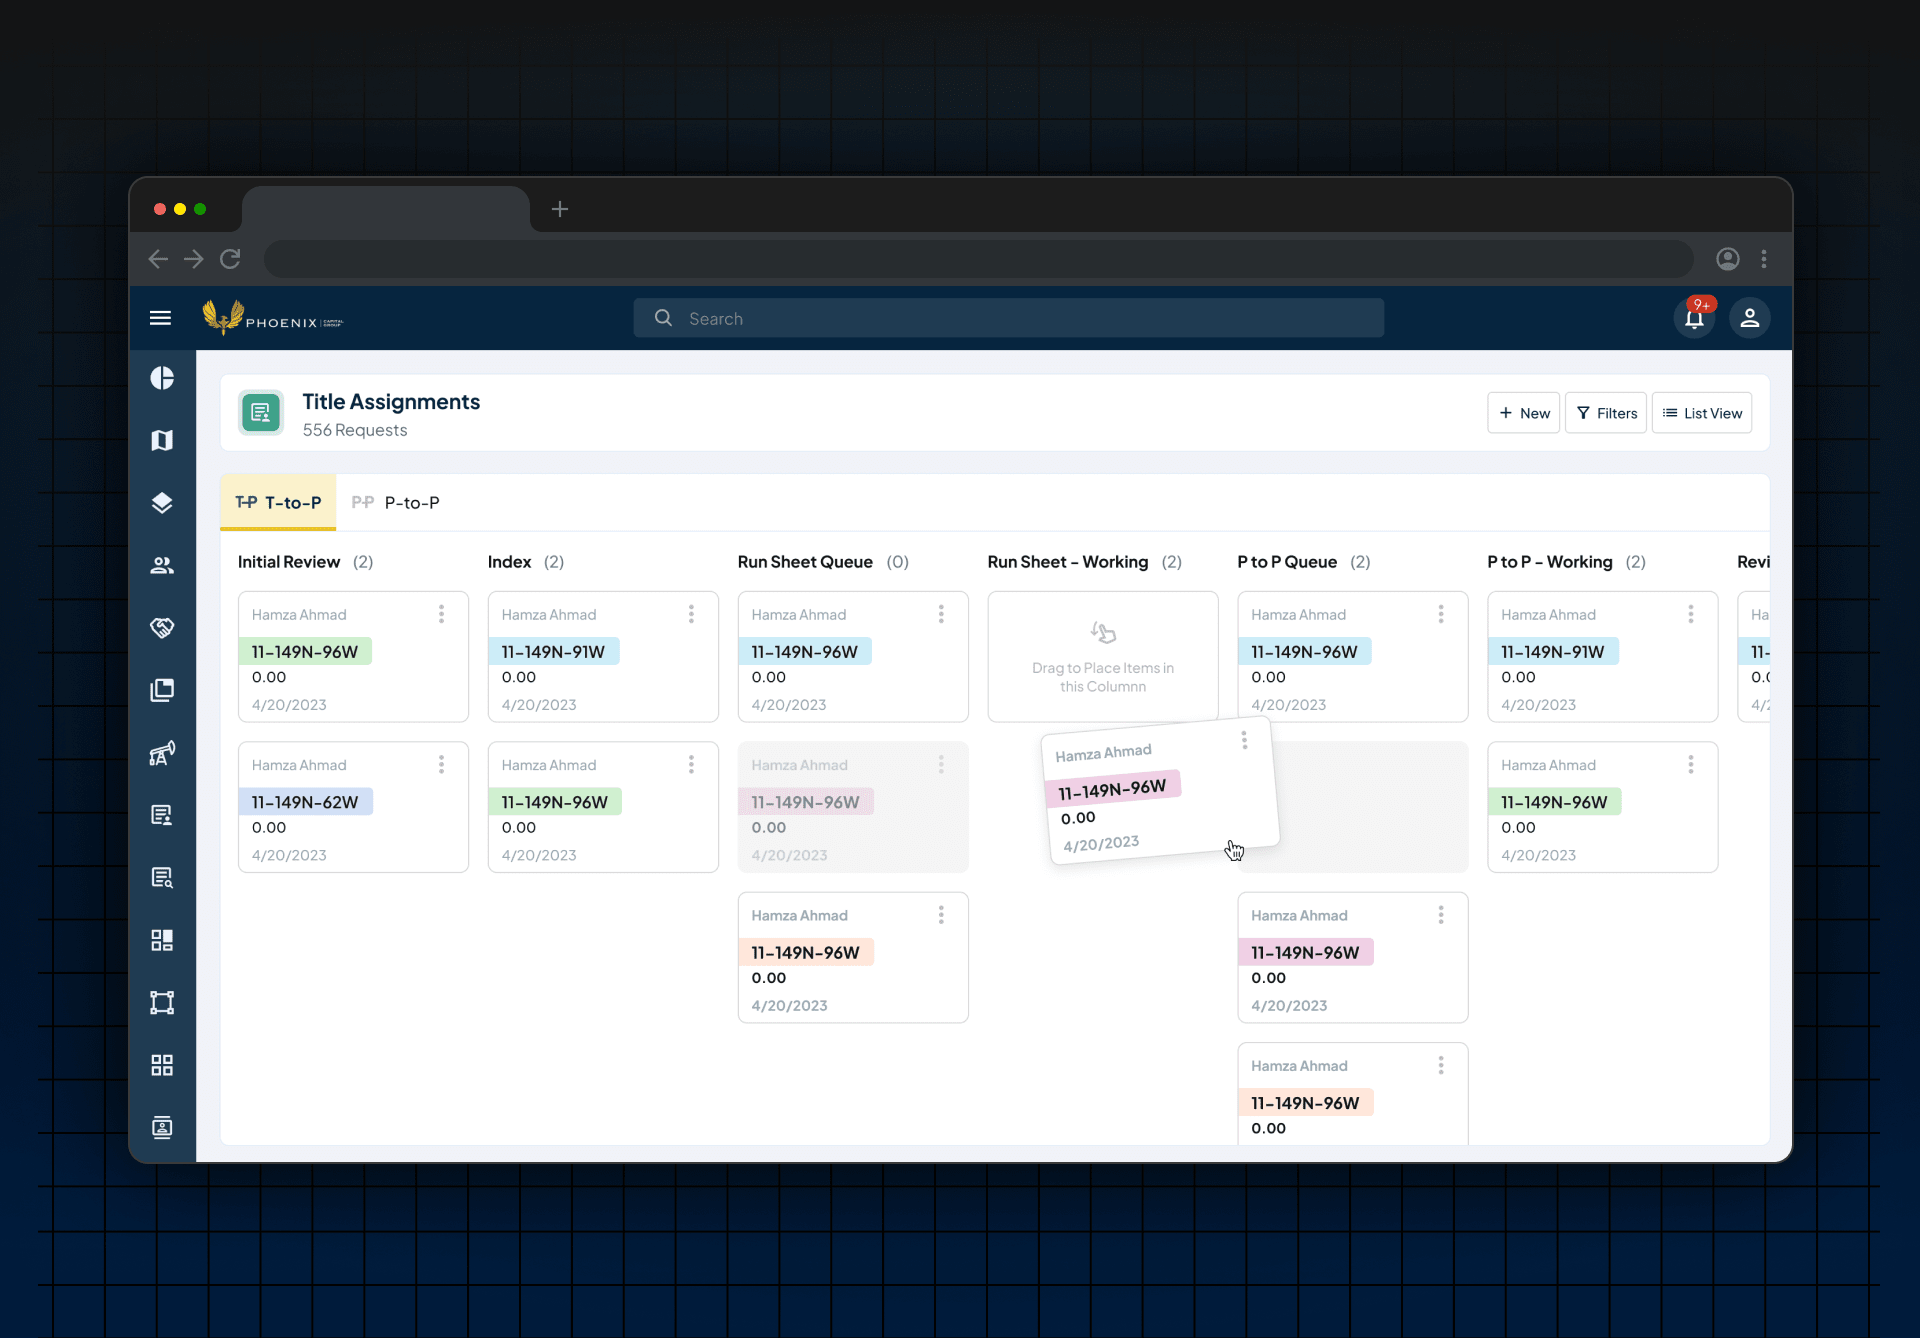Open the contact badge sidebar icon

click(x=162, y=1127)
